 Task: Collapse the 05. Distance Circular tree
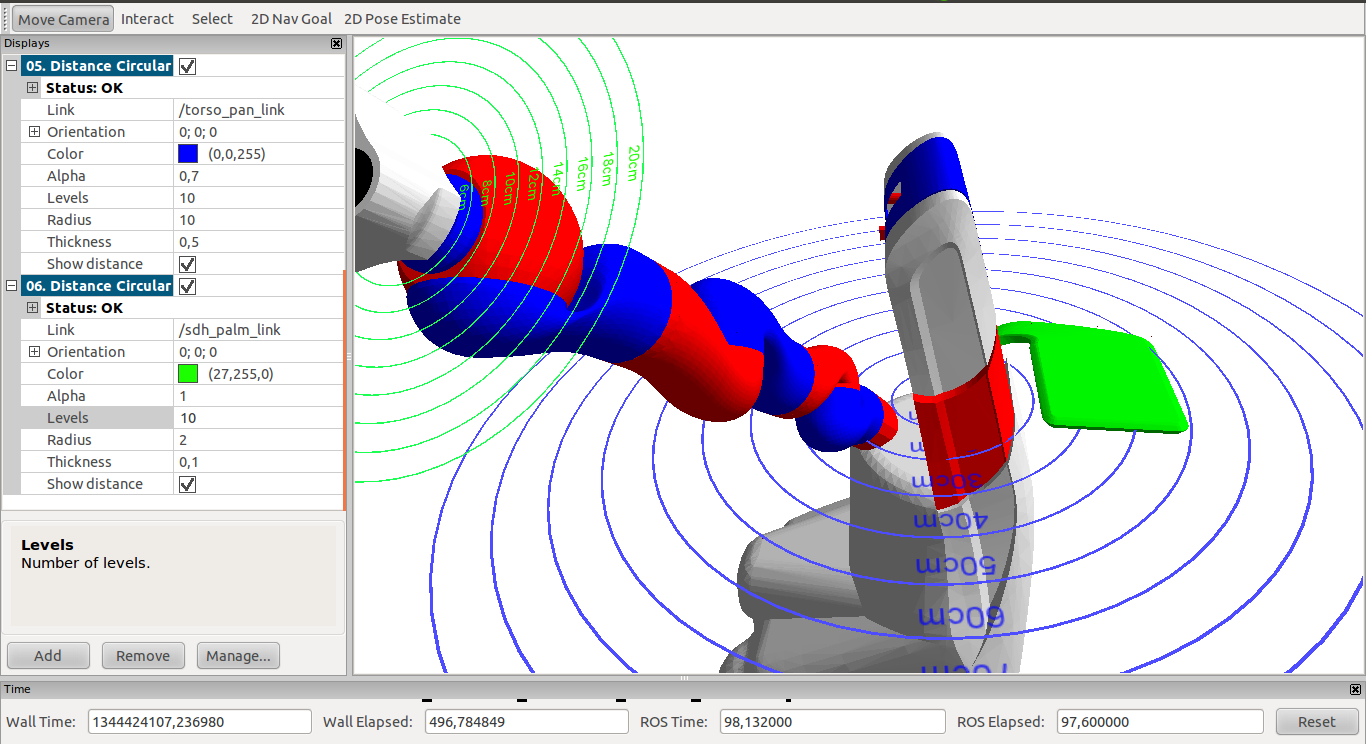[12, 66]
